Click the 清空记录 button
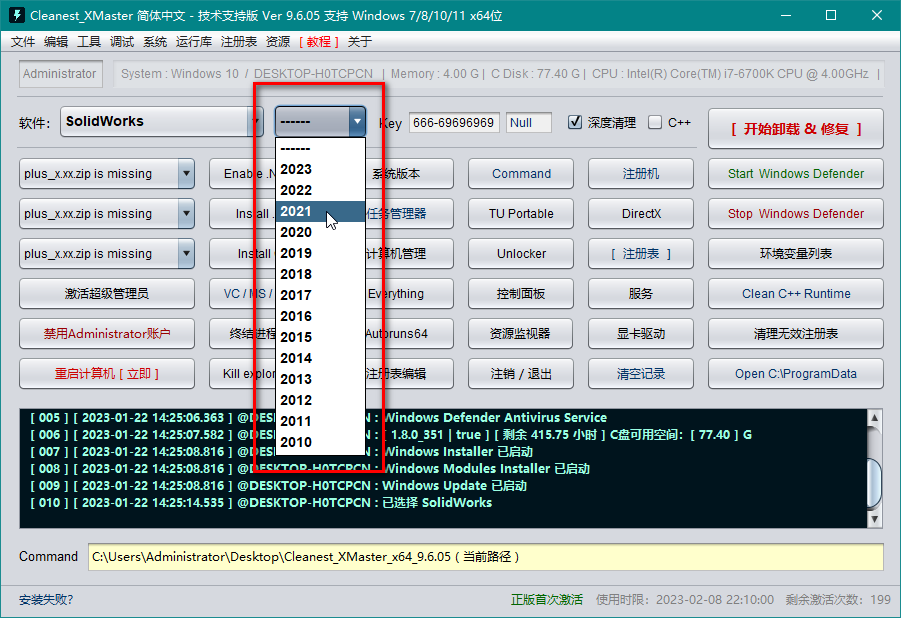The image size is (901, 618). [x=641, y=373]
